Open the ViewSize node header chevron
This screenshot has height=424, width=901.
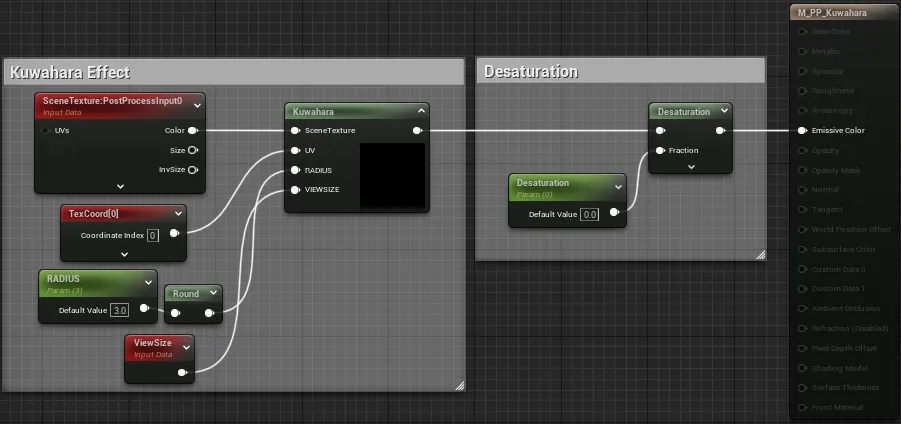[x=186, y=347]
